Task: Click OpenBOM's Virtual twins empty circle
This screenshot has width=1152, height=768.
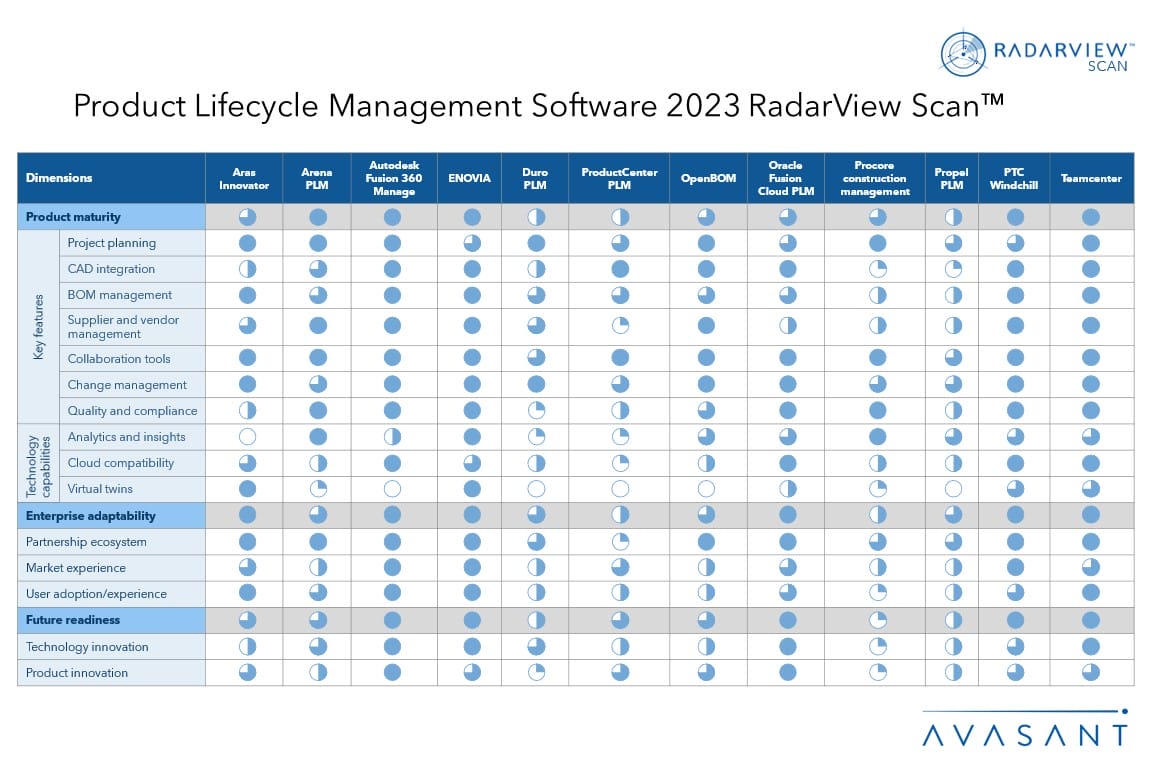Action: pyautogui.click(x=706, y=489)
